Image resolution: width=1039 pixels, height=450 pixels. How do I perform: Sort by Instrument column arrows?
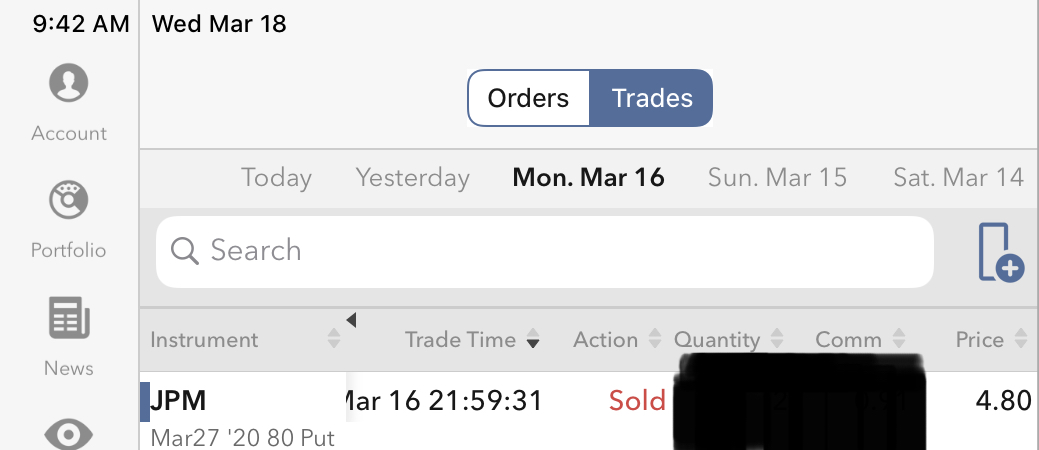pyautogui.click(x=334, y=340)
